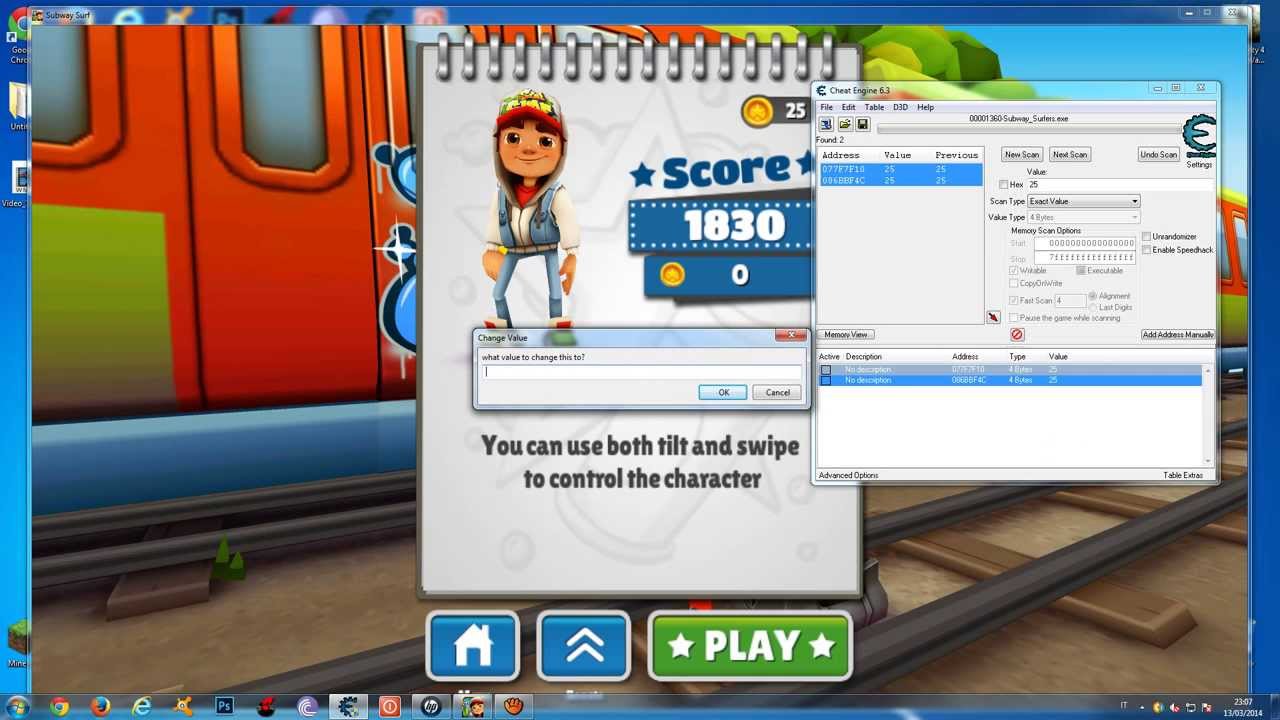
Task: Click the red arrow add-to-address-list icon
Action: 993,317
